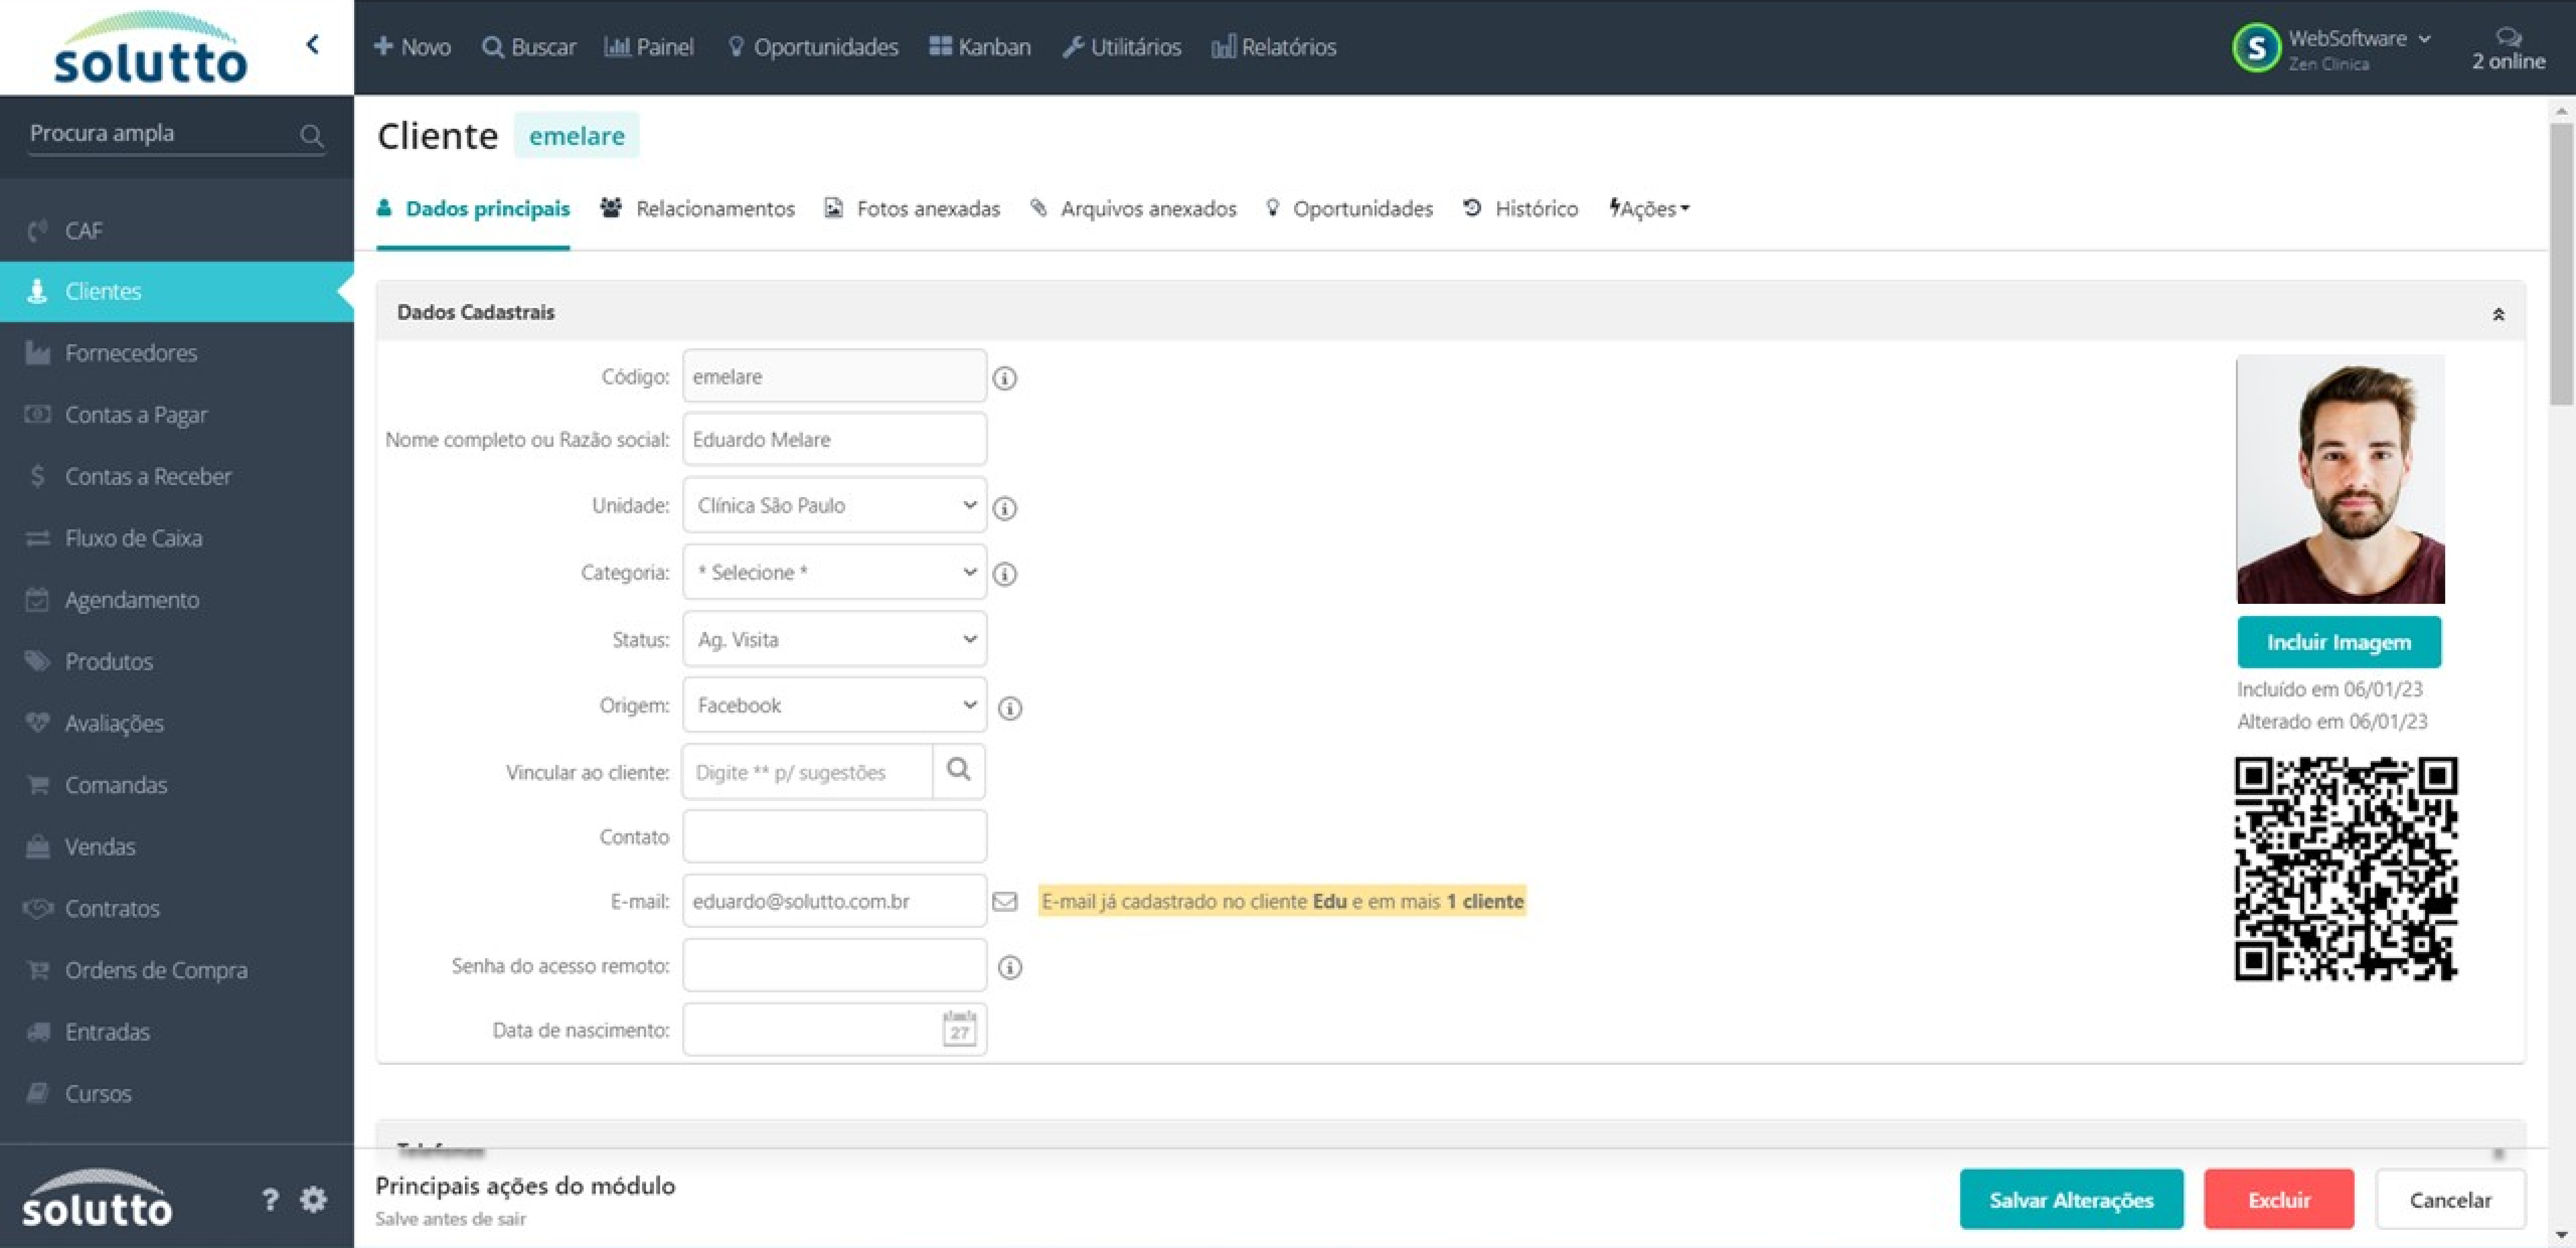Collapse the Dados Cadastrais section
Image resolution: width=2576 pixels, height=1248 pixels.
pos(2498,314)
